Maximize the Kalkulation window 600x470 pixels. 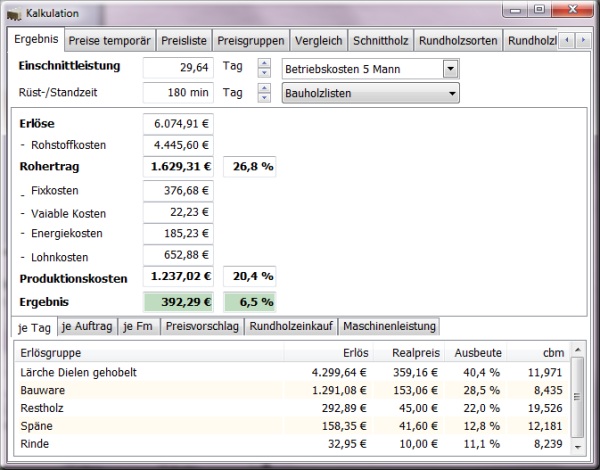[540, 10]
